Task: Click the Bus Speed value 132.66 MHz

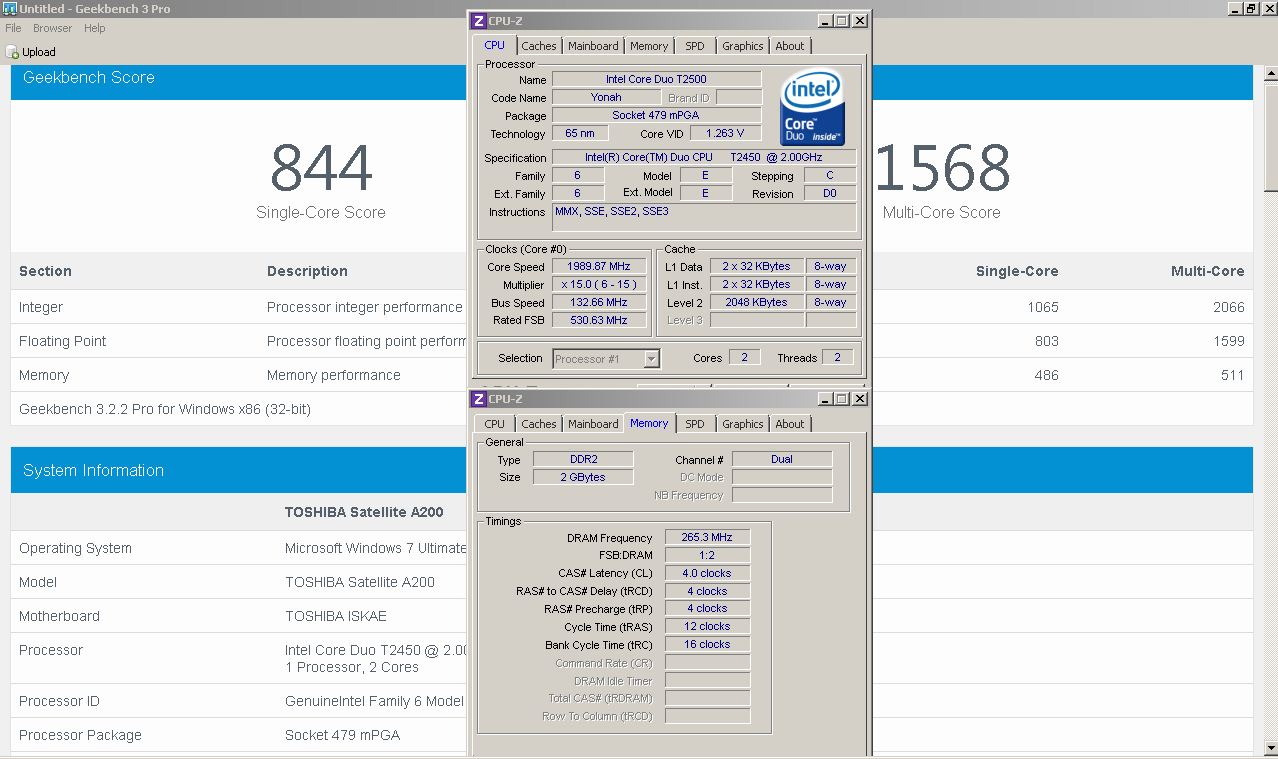Action: pyautogui.click(x=600, y=302)
